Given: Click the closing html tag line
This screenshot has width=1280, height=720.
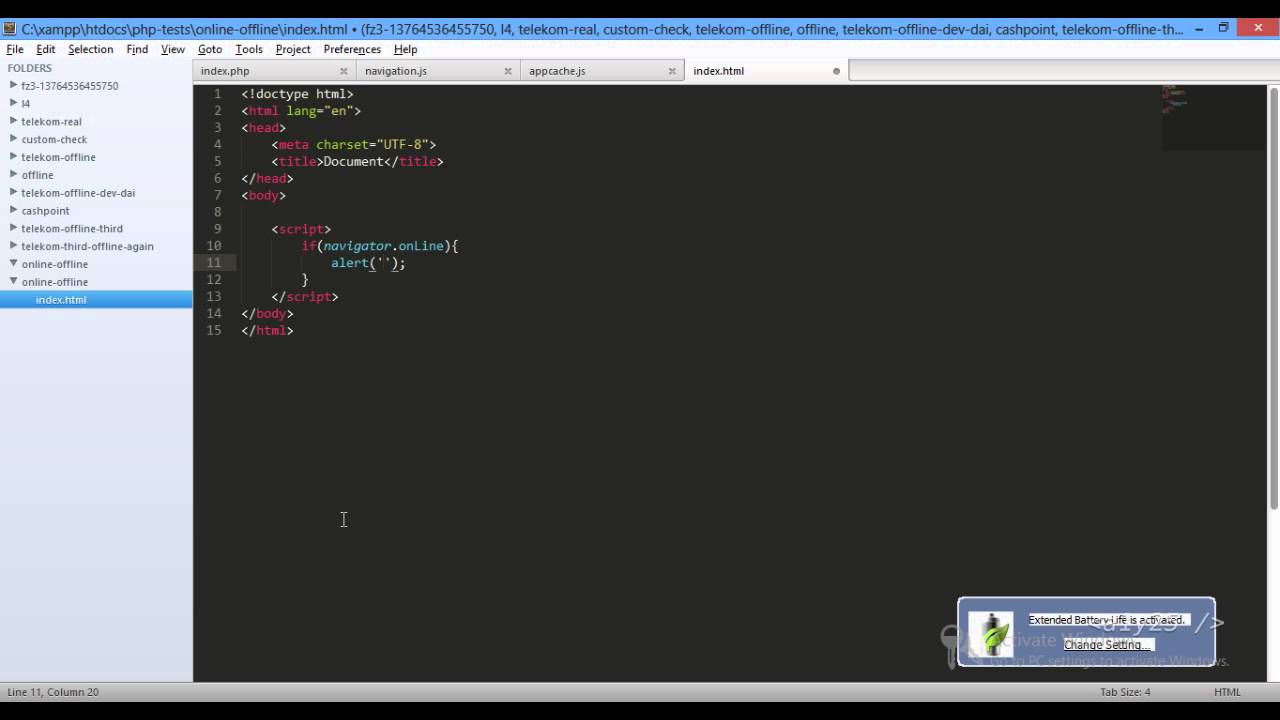Looking at the screenshot, I should [x=267, y=331].
